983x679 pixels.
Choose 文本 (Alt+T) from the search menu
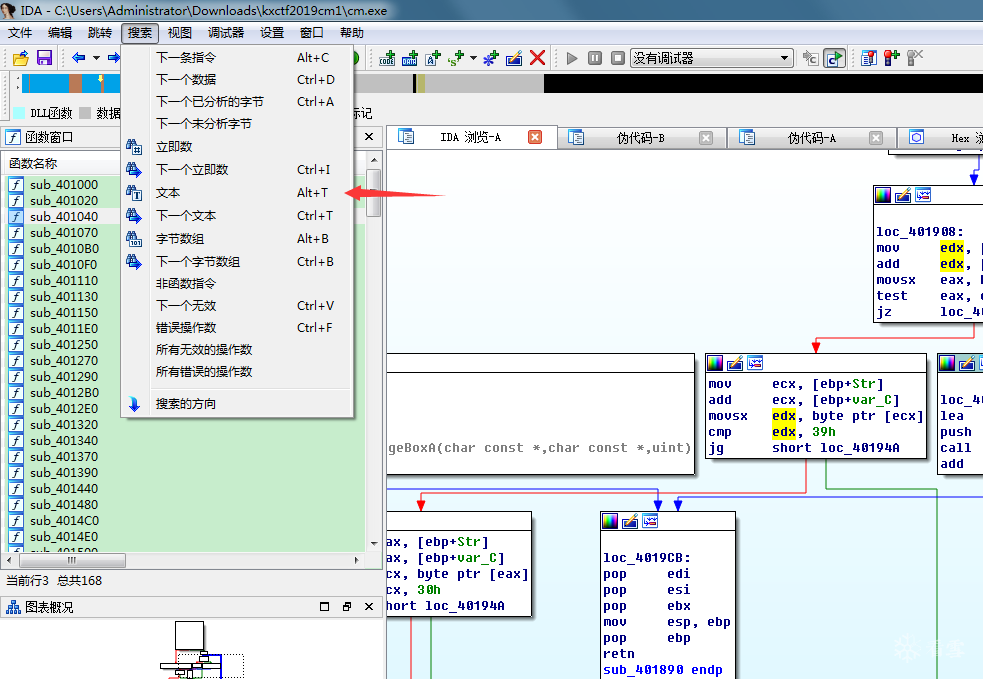[238, 193]
